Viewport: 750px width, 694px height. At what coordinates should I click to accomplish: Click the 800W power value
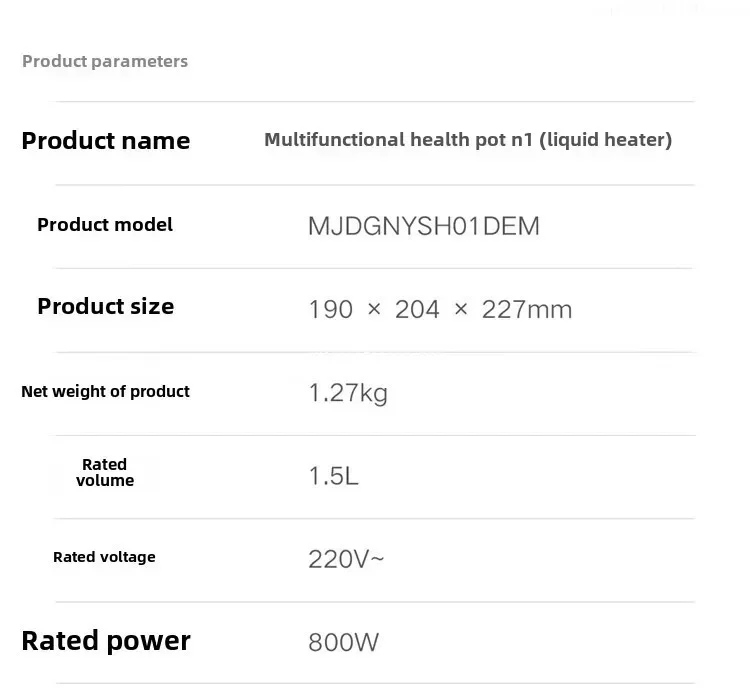(x=343, y=642)
